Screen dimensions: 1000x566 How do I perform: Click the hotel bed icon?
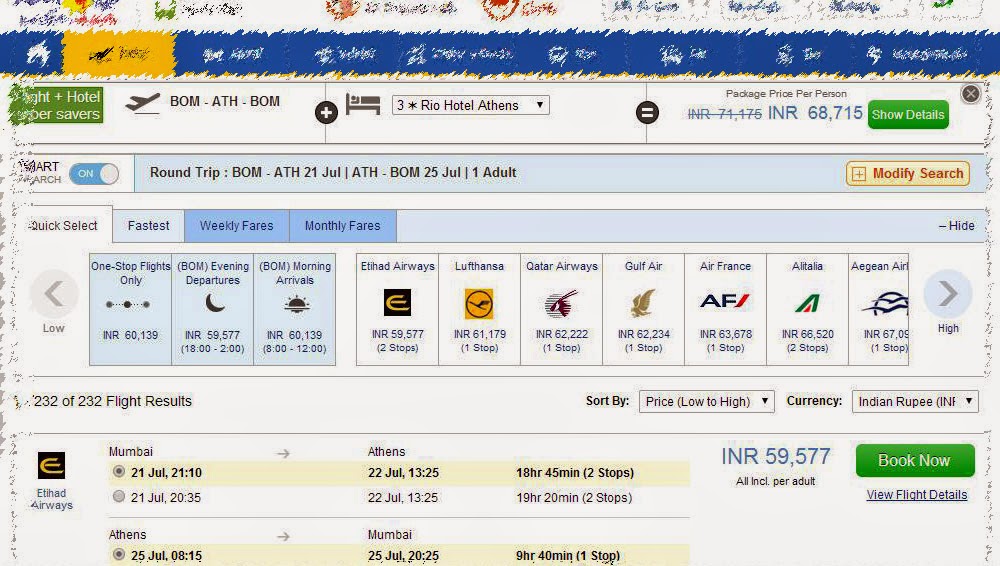[x=363, y=104]
